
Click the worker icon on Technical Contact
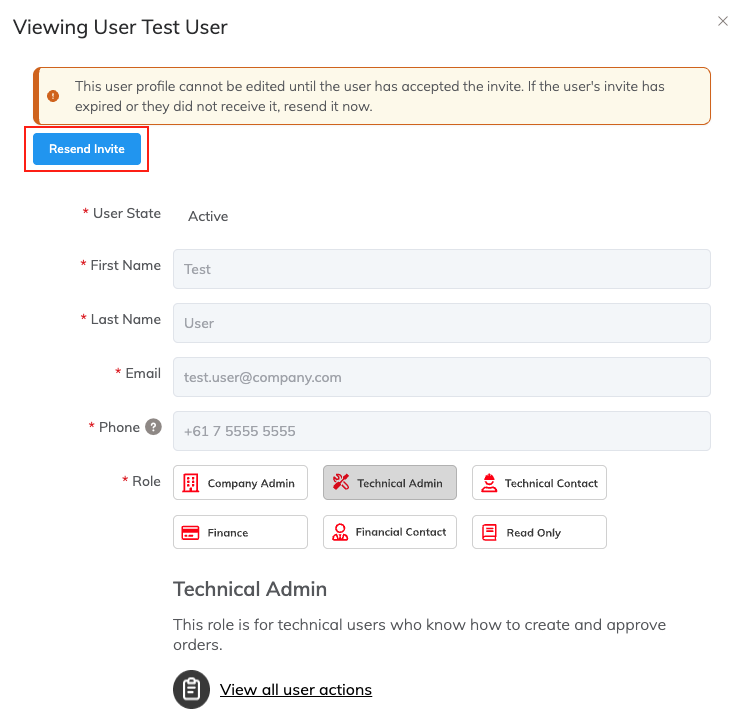pyautogui.click(x=489, y=483)
